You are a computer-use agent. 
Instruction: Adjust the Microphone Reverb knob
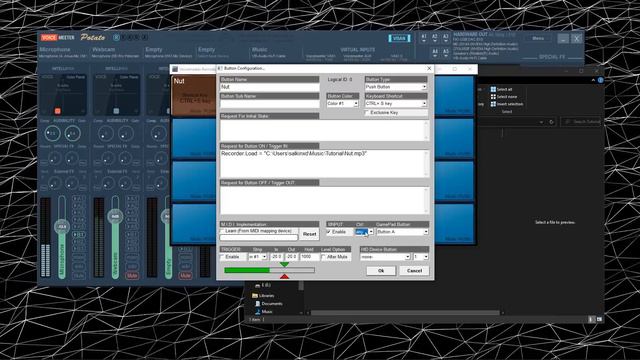point(54,158)
